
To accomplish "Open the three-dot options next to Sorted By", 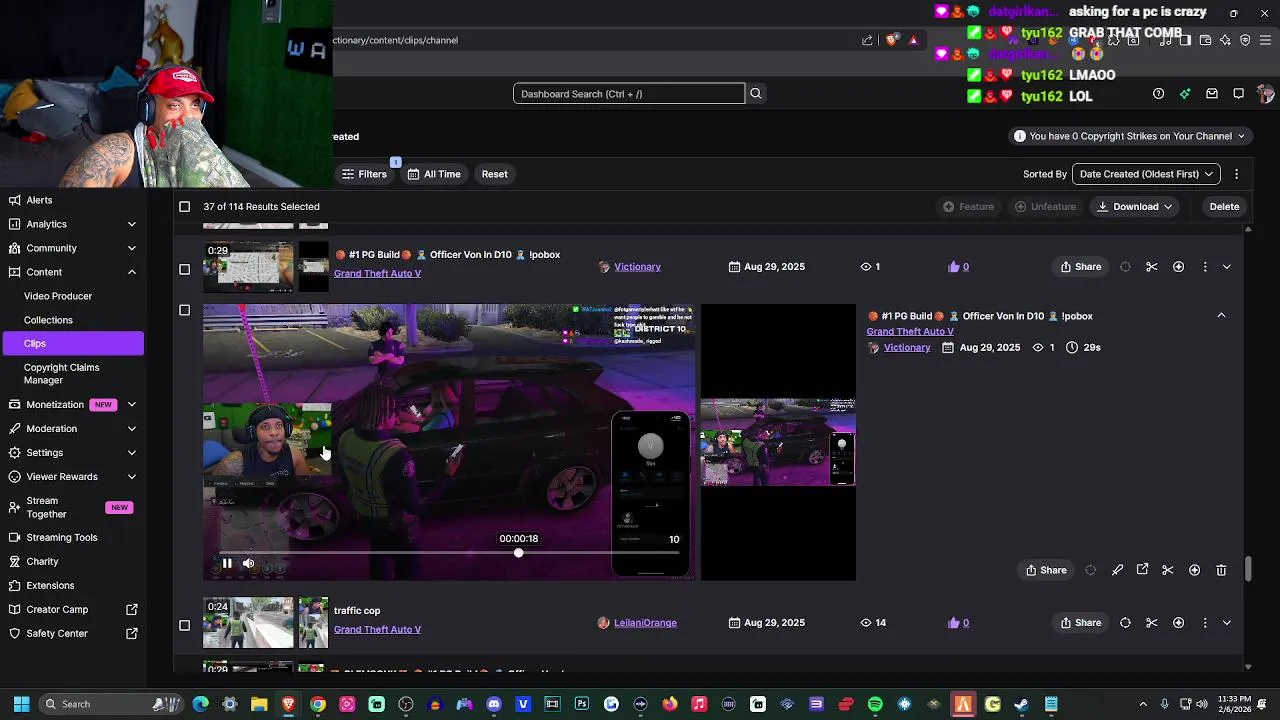I will tap(1237, 174).
